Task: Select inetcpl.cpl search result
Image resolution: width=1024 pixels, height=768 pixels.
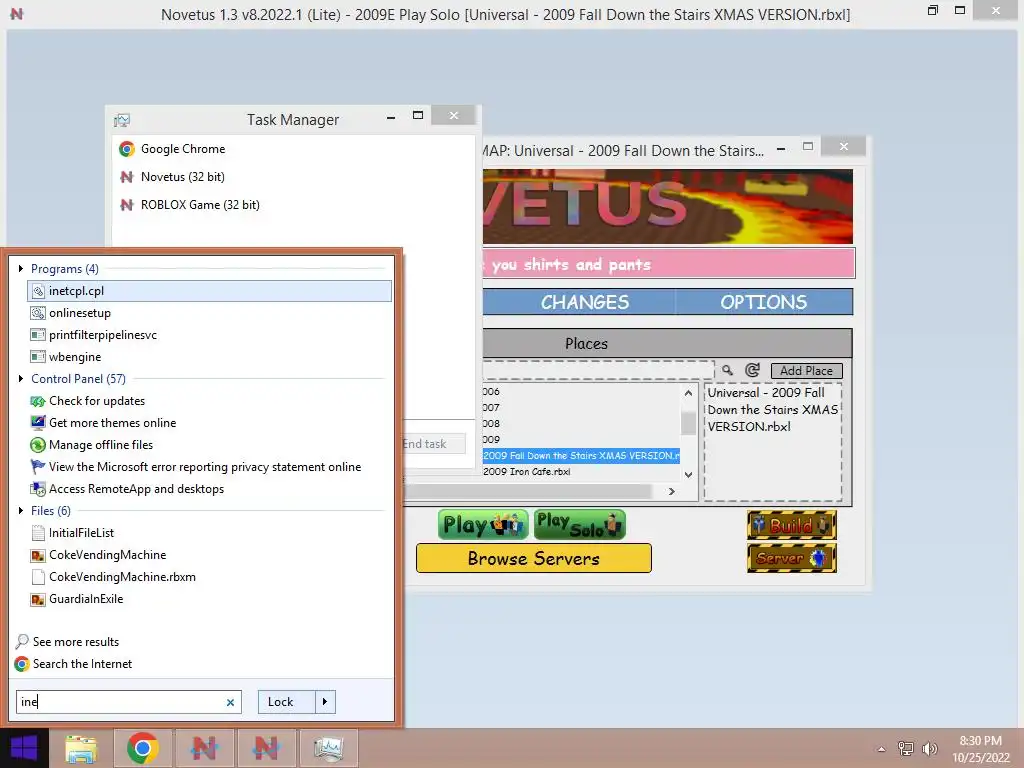Action: [x=210, y=291]
